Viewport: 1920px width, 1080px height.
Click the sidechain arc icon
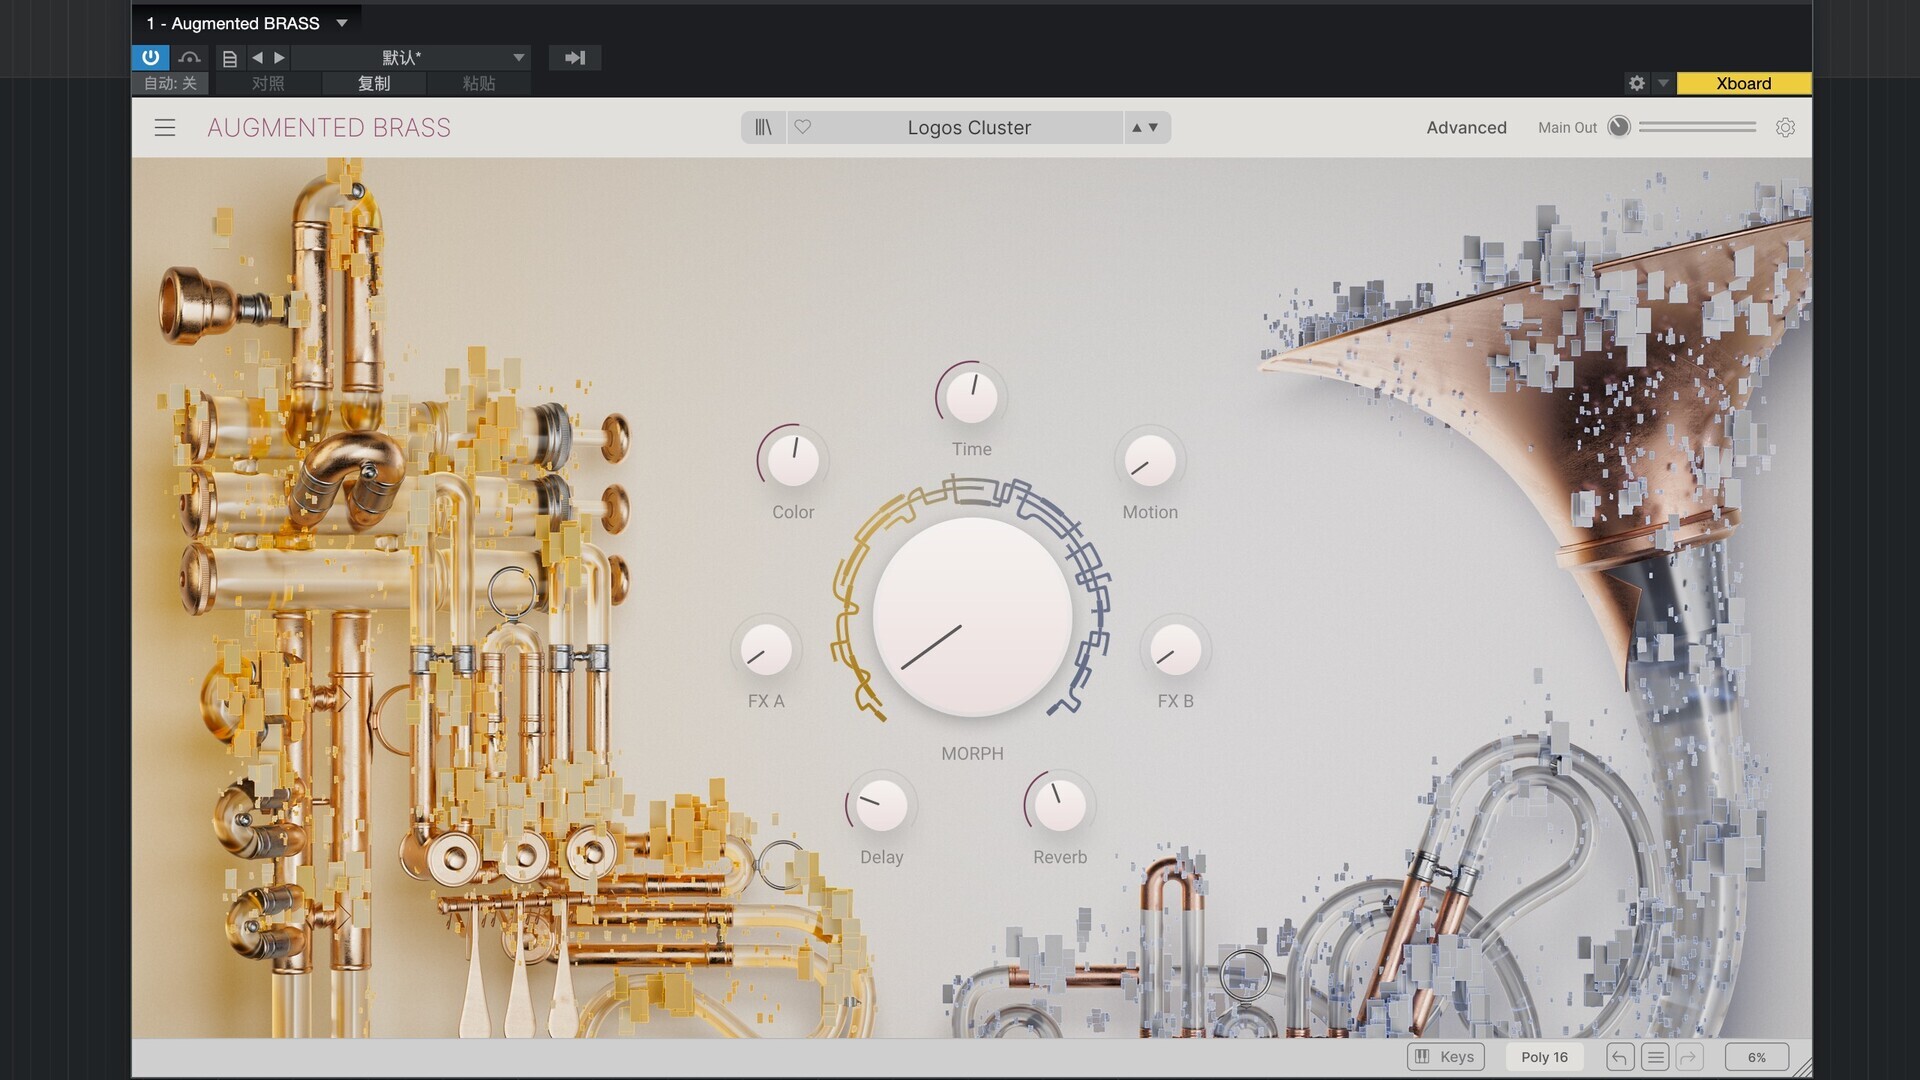click(190, 57)
